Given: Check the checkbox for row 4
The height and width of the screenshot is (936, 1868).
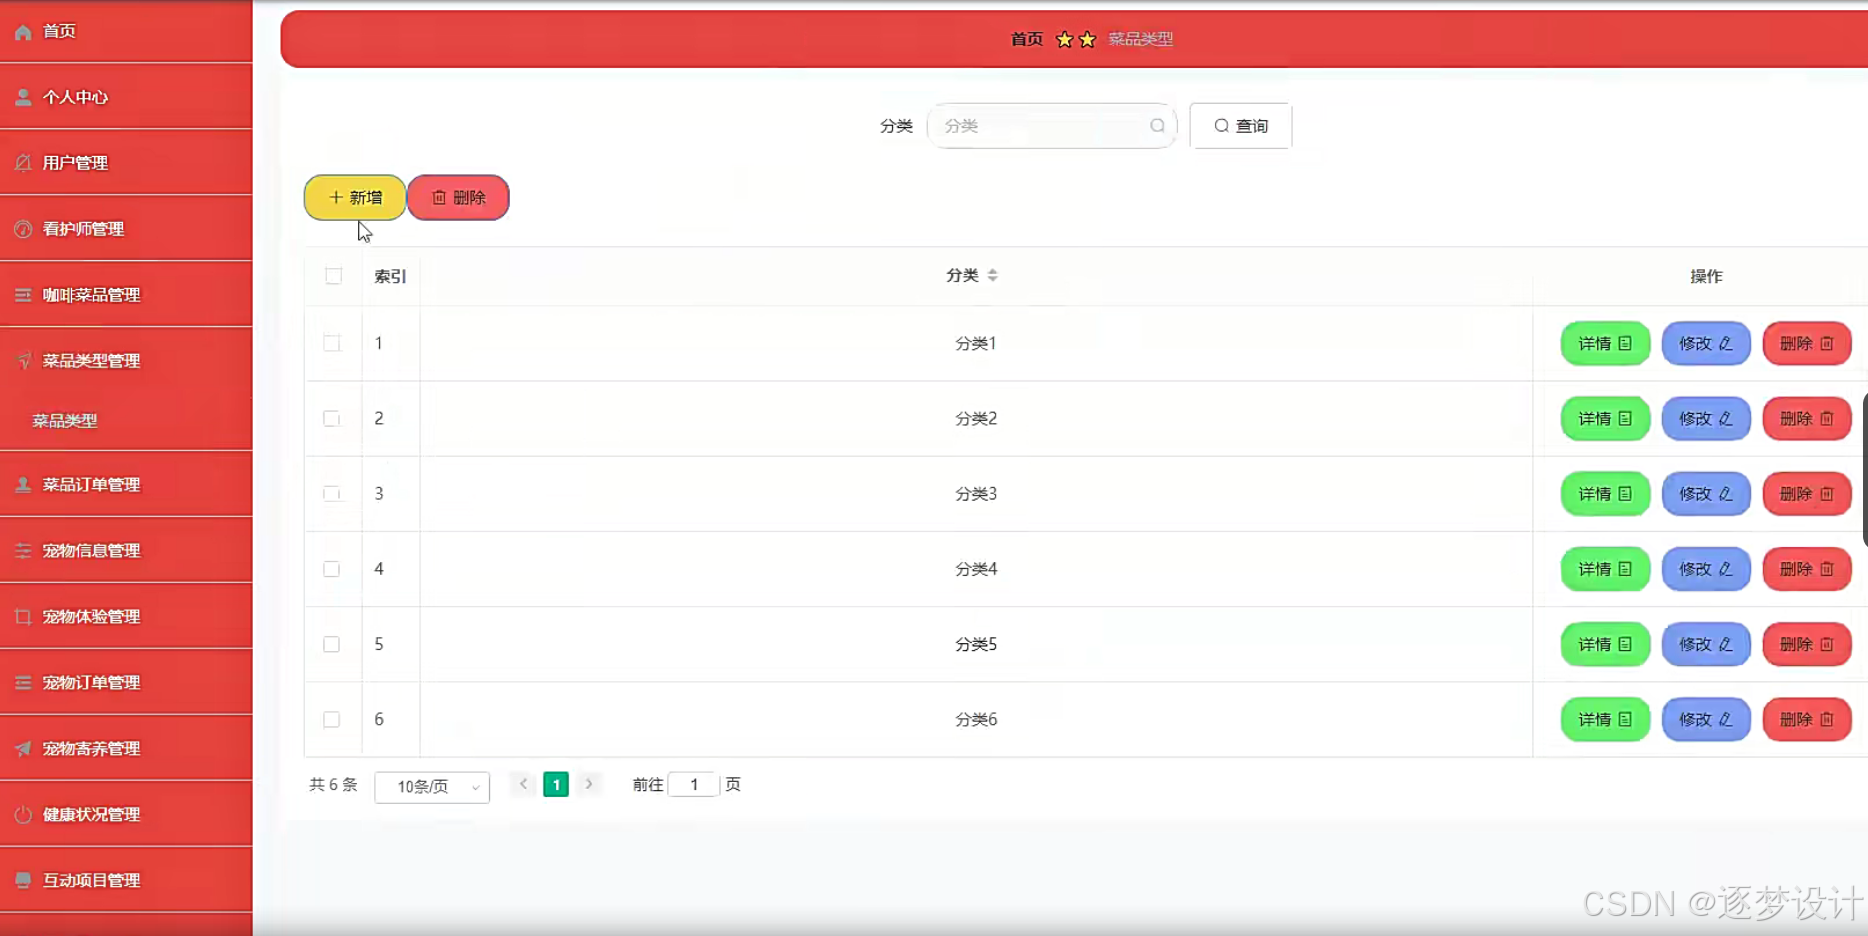Looking at the screenshot, I should [332, 569].
